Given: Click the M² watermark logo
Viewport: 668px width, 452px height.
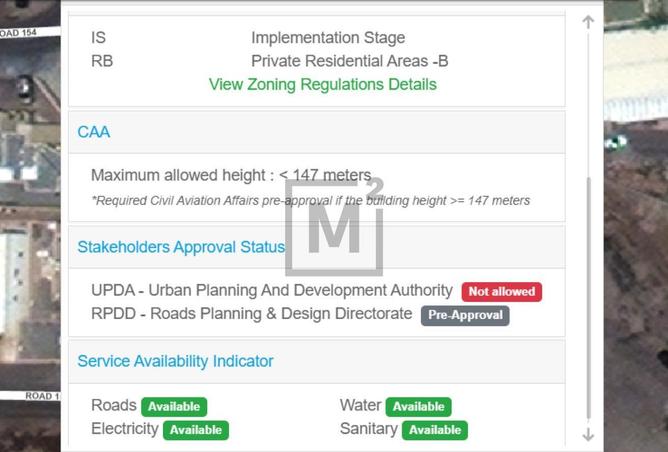Looking at the screenshot, I should click(334, 226).
